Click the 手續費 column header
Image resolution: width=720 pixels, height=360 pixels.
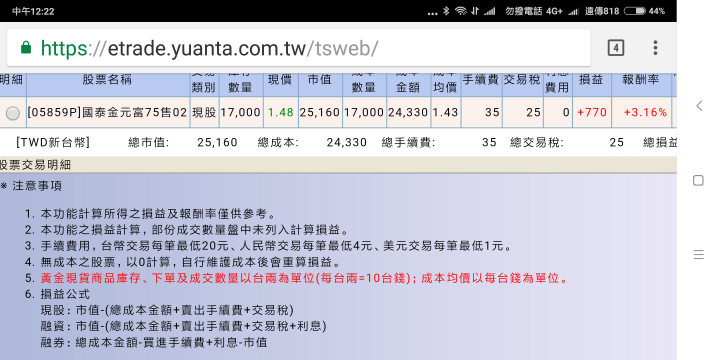(481, 80)
